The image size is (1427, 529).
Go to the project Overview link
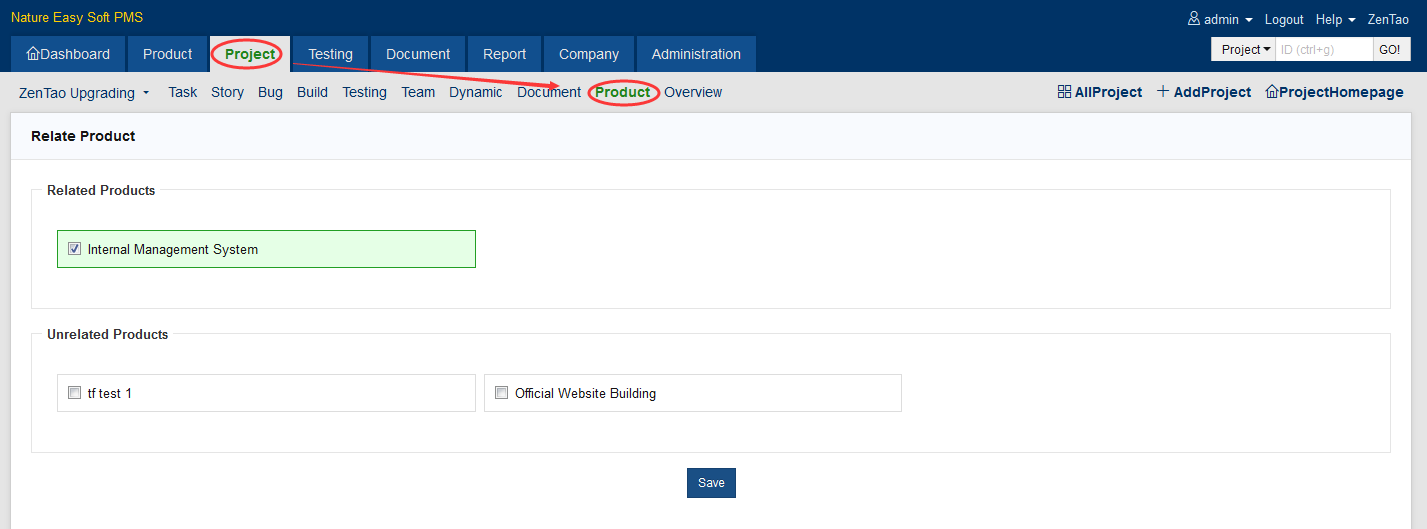pos(693,92)
